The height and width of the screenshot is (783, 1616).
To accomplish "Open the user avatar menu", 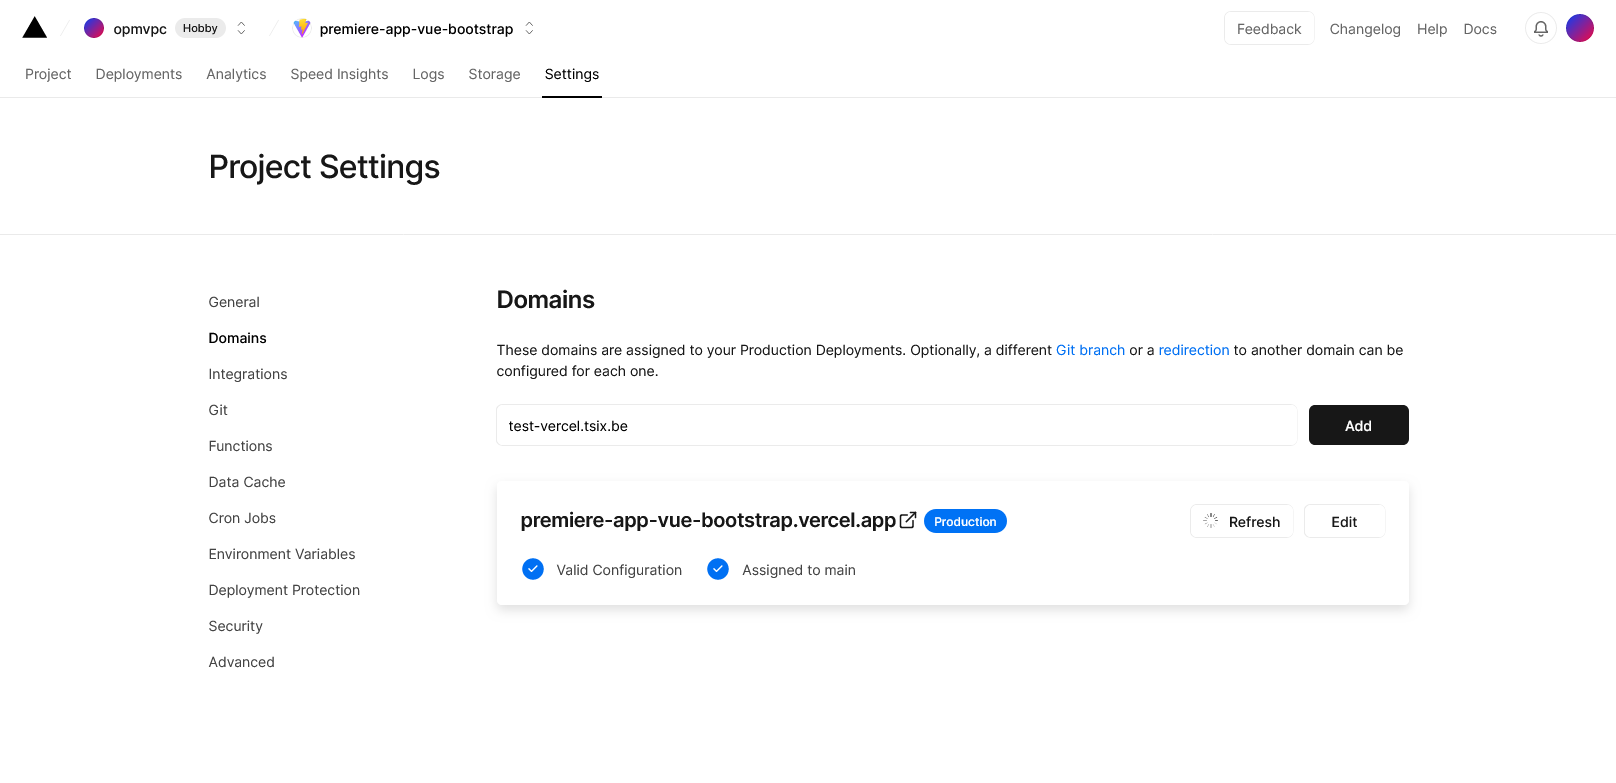I will pyautogui.click(x=1580, y=28).
